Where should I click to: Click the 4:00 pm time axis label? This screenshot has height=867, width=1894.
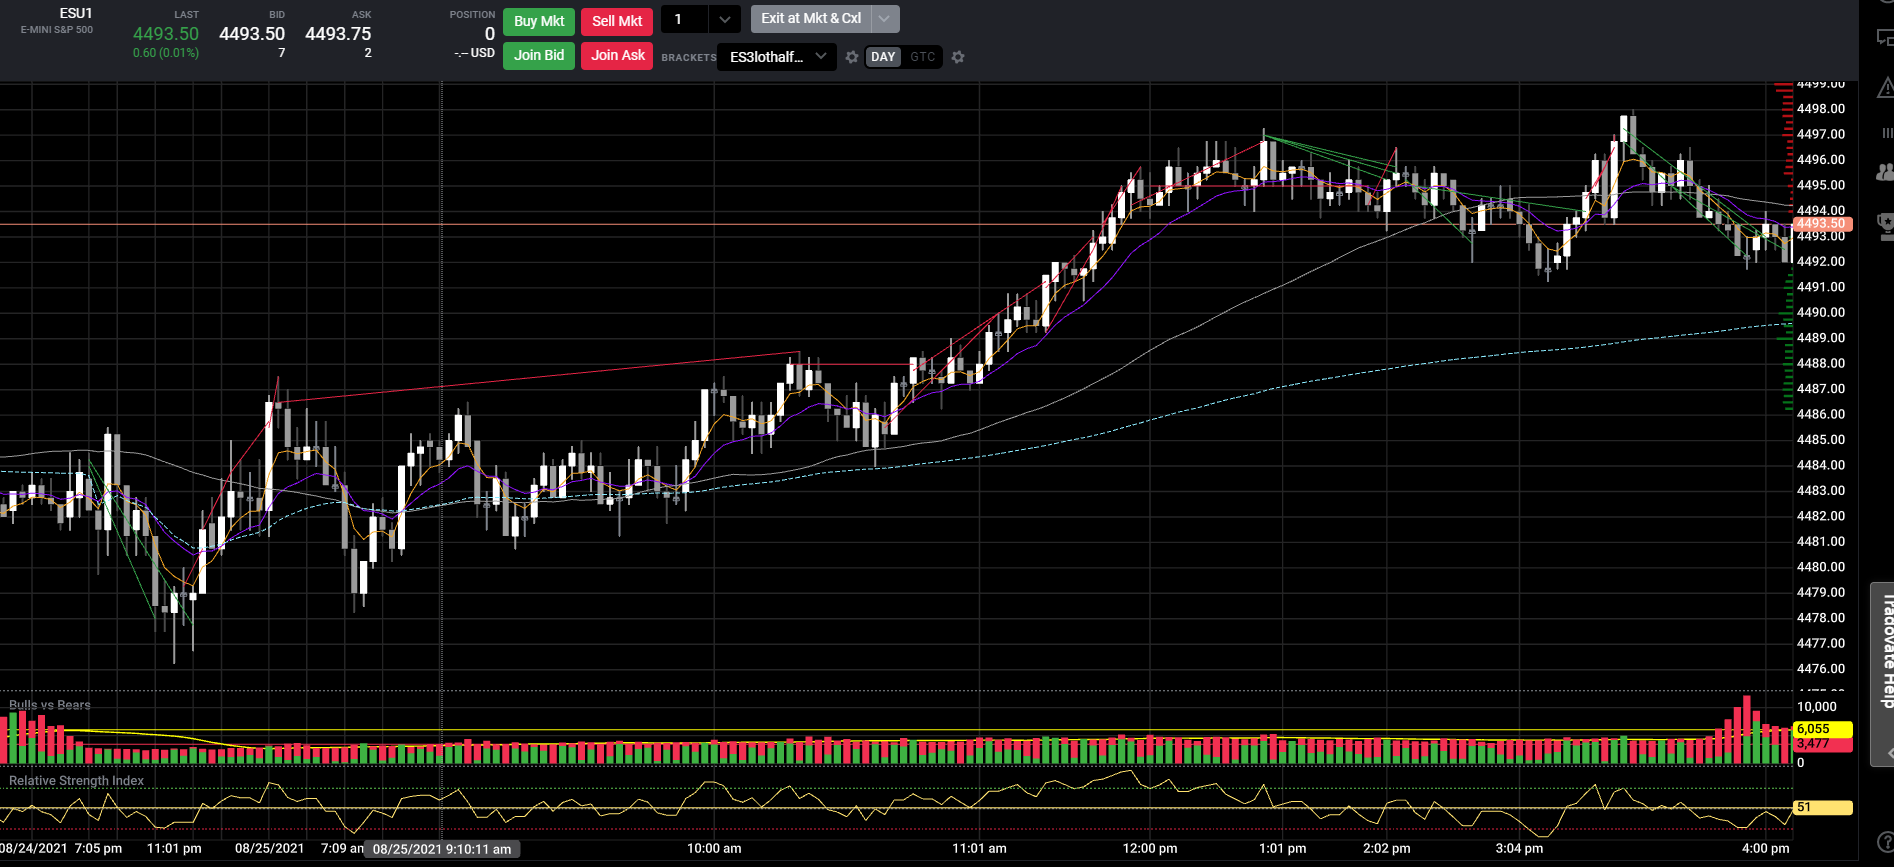coord(1765,848)
